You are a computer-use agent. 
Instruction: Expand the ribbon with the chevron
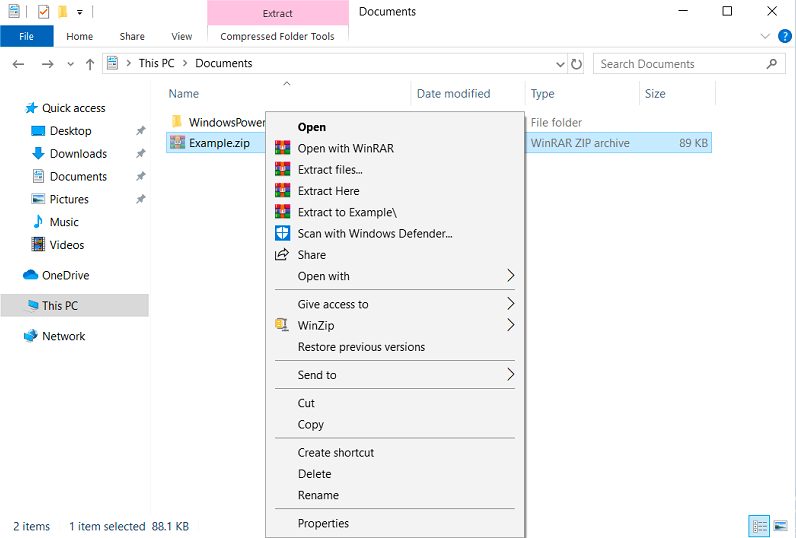point(765,36)
